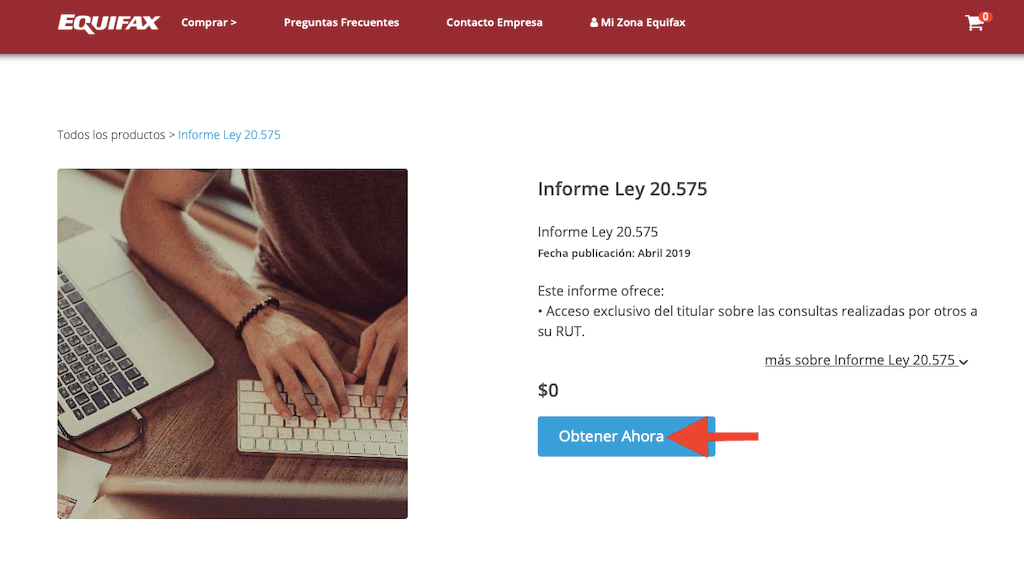The width and height of the screenshot is (1024, 573).
Task: Go to Mi Zona Equifax
Action: 637,22
